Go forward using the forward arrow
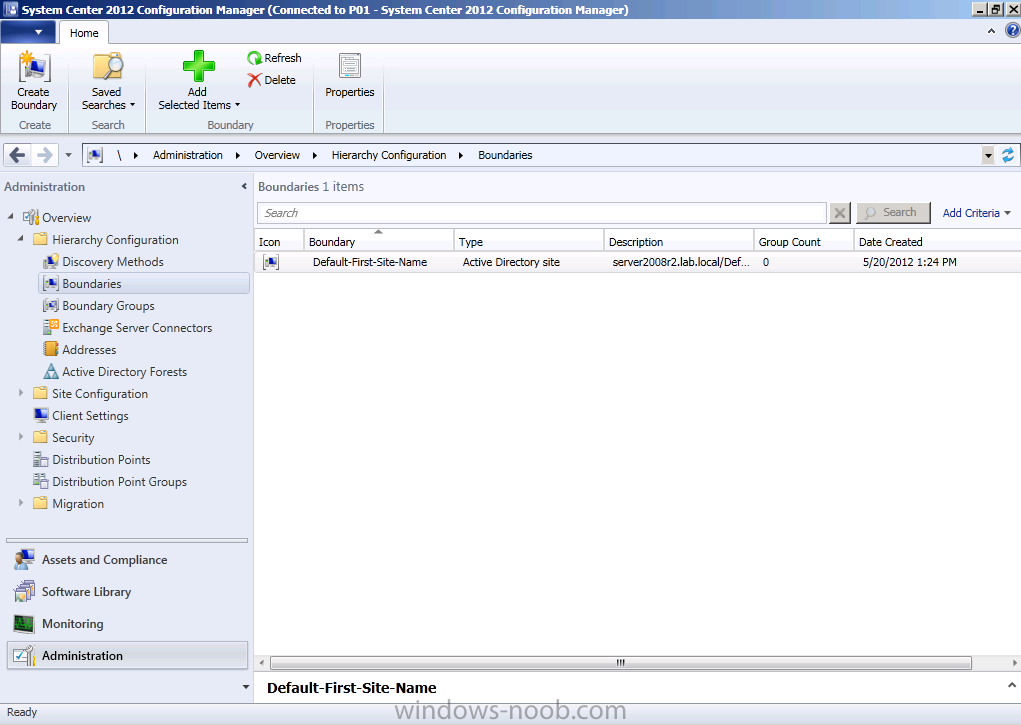This screenshot has height=725, width=1021. click(x=45, y=155)
